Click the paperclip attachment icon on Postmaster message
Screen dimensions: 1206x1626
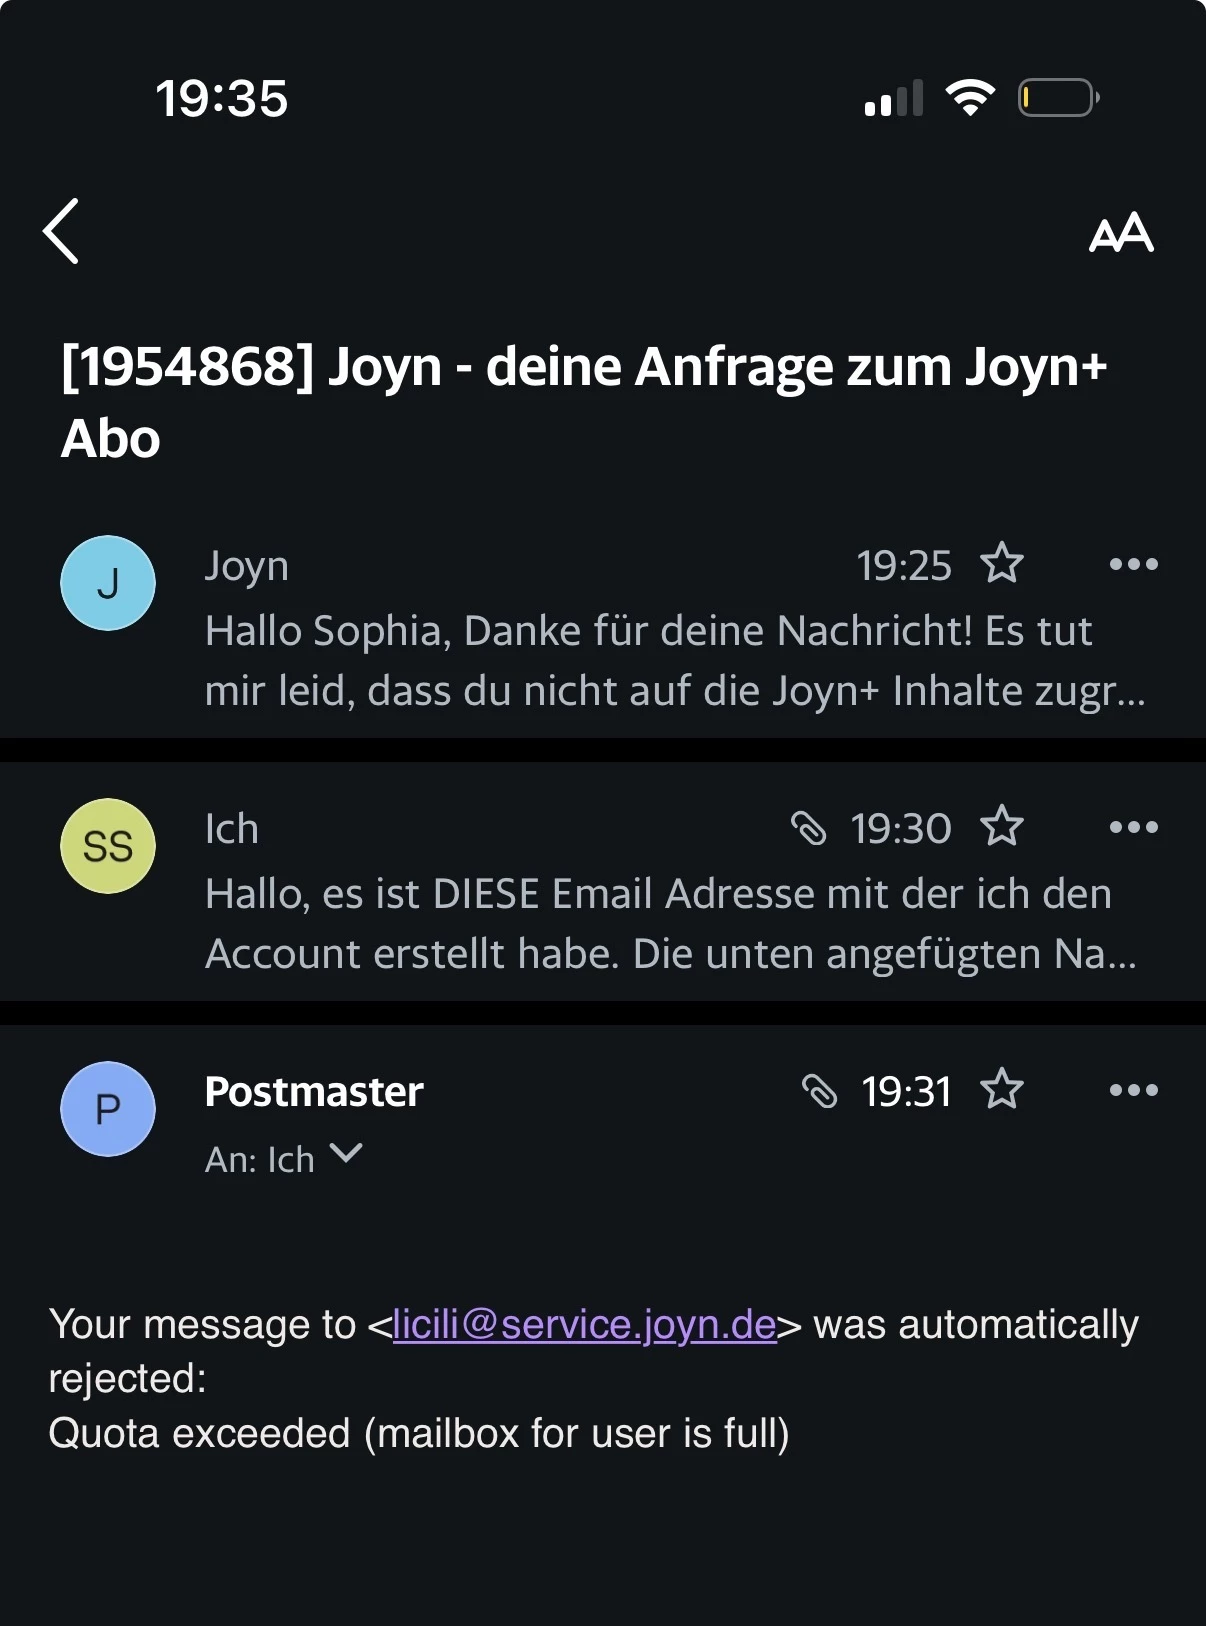[820, 1091]
